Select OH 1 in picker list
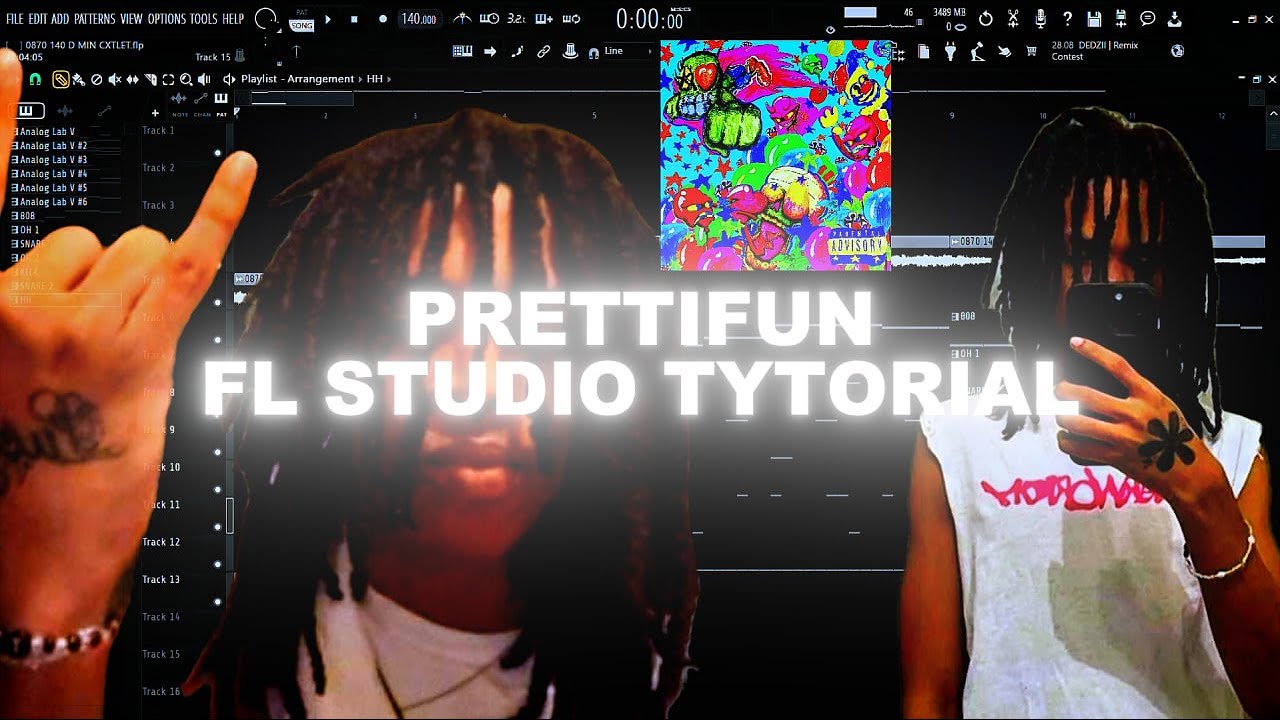Image resolution: width=1280 pixels, height=720 pixels. [27, 230]
